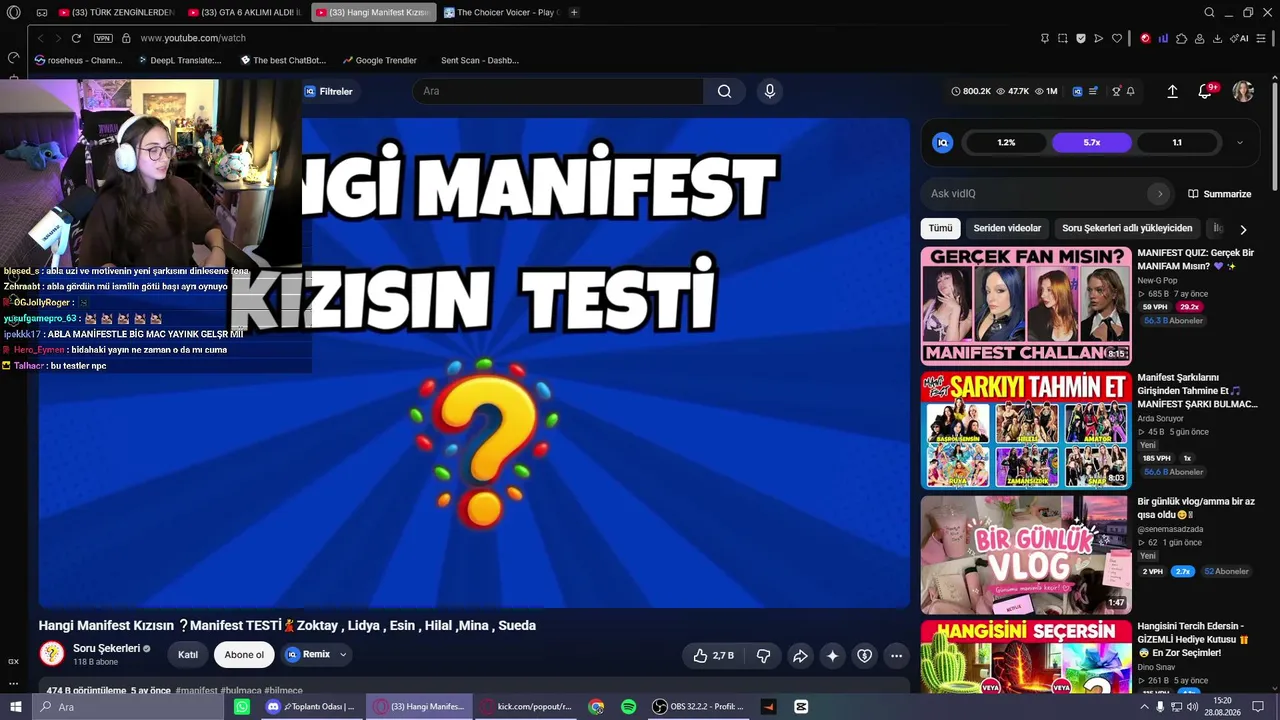Show more filter chips with right arrow
The height and width of the screenshot is (720, 1280).
pos(1243,229)
